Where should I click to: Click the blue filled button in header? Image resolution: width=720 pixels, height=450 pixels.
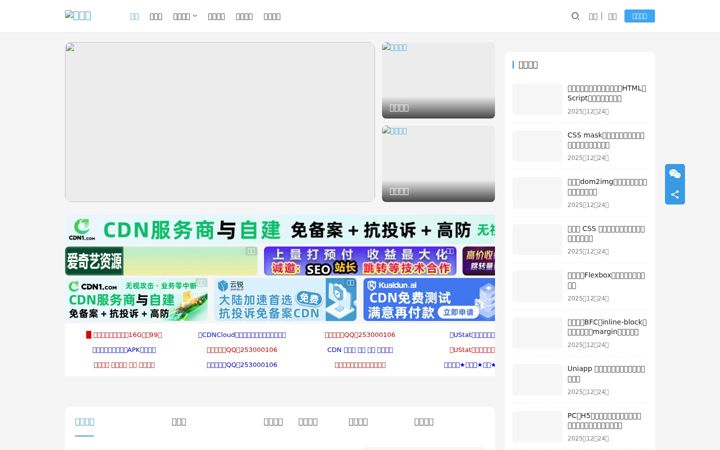click(639, 16)
